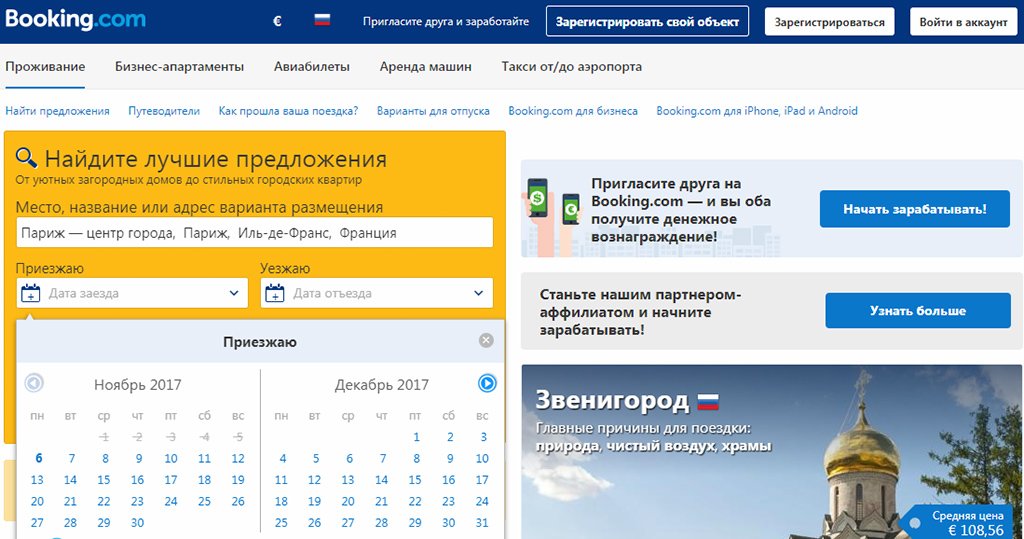Open Booking.com для iPhone, iPad и Android link

[x=757, y=111]
